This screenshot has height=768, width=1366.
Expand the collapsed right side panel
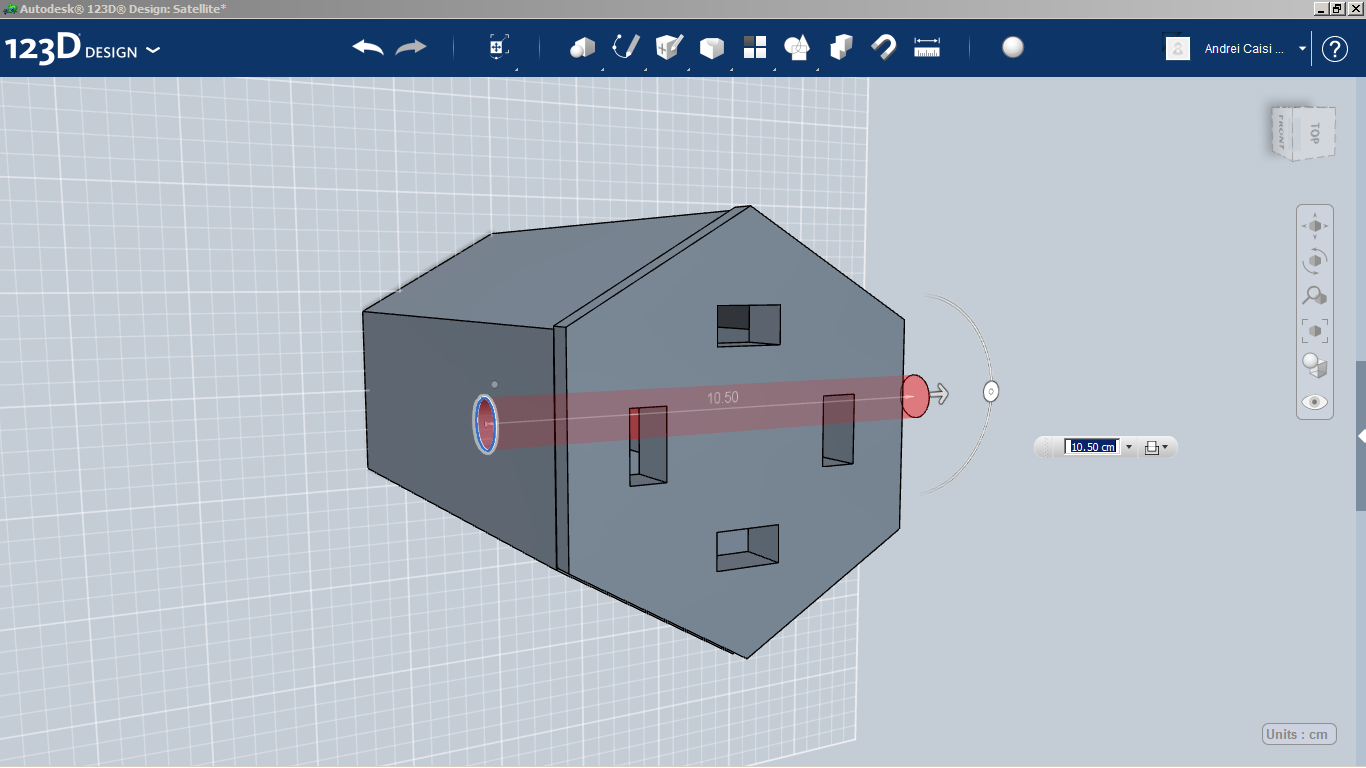[x=1361, y=436]
